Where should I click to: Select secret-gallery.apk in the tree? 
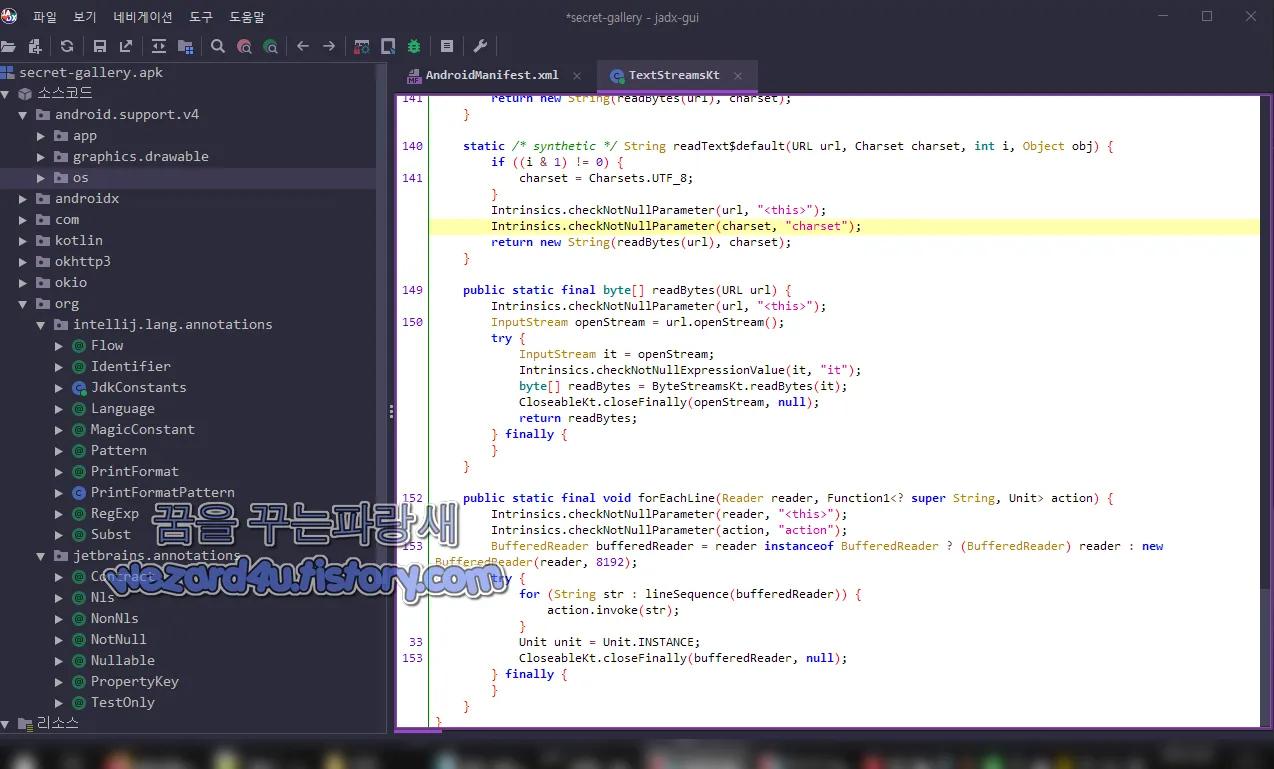click(91, 73)
